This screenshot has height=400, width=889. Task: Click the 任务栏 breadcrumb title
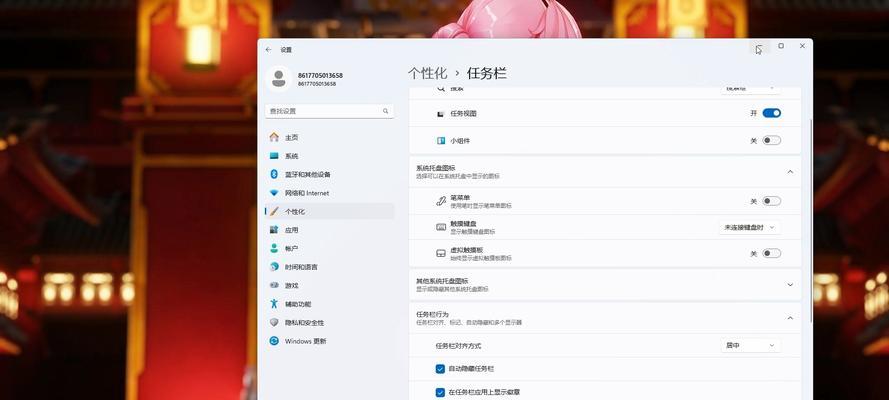486,73
